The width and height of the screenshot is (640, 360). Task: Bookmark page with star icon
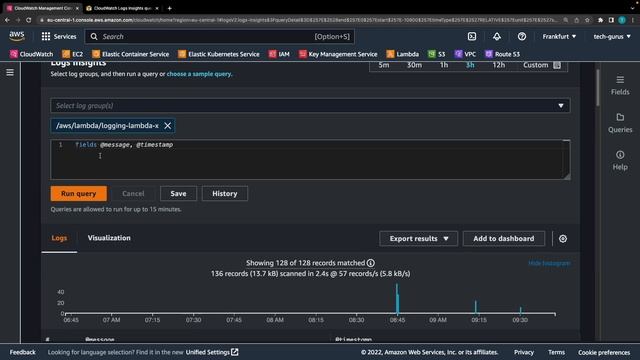587,20
